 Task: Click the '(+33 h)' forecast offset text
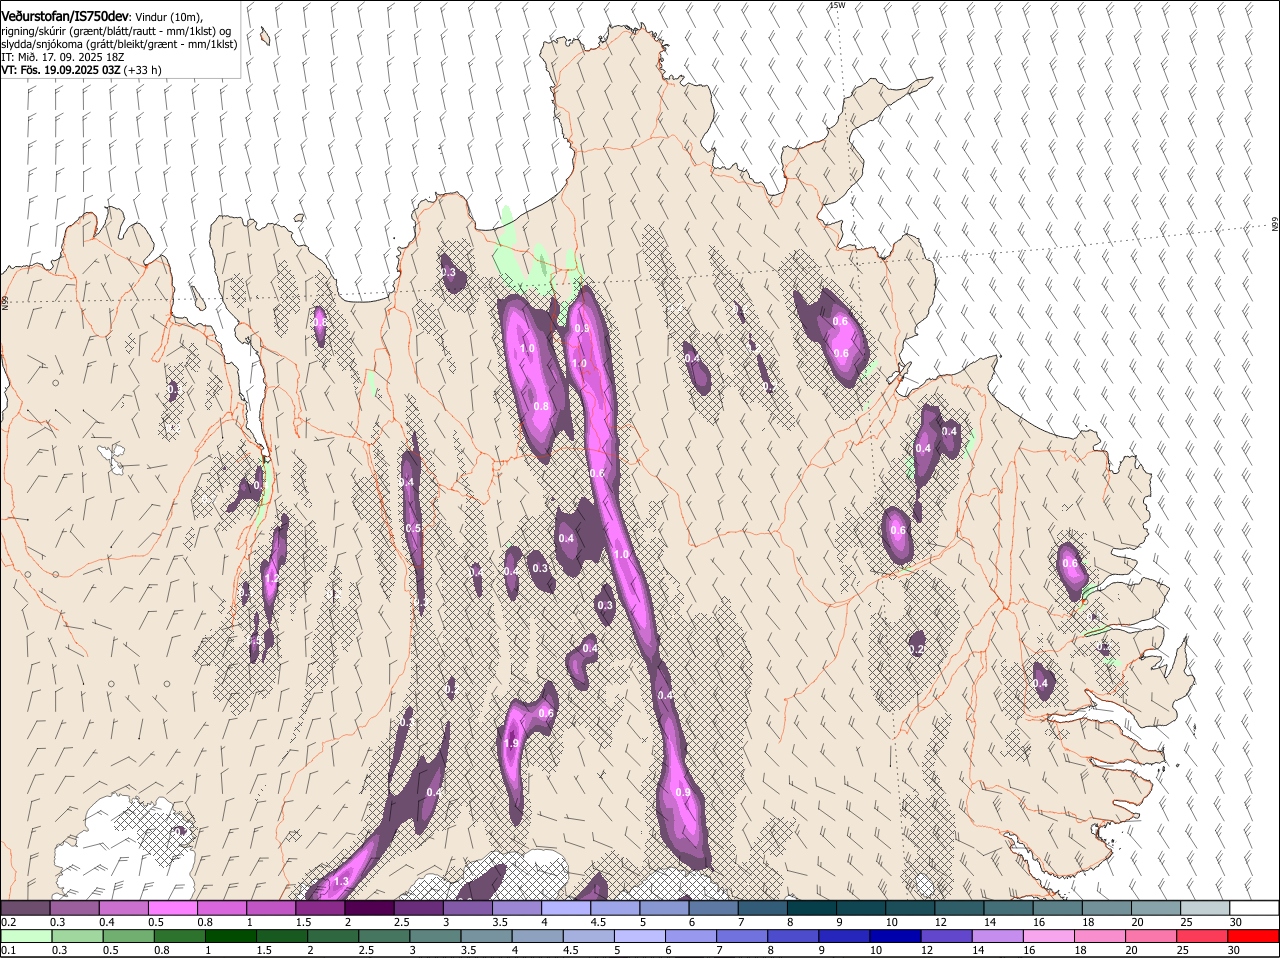tap(143, 70)
